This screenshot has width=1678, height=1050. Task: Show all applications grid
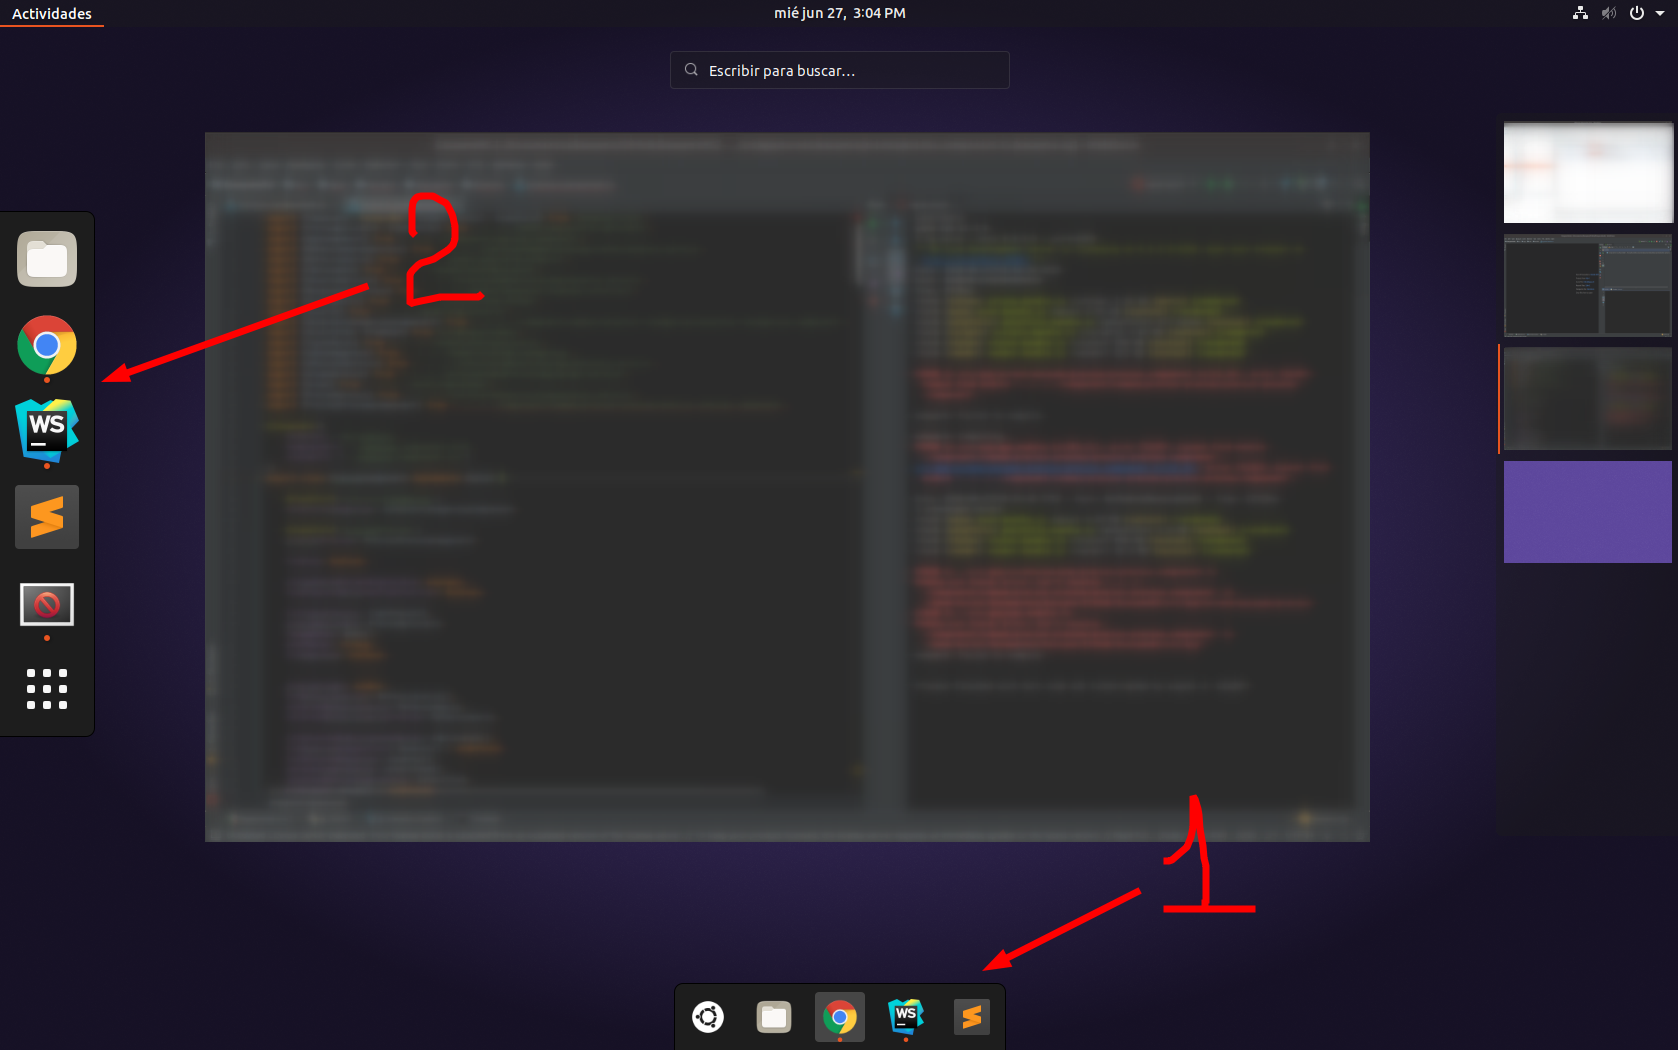(47, 689)
